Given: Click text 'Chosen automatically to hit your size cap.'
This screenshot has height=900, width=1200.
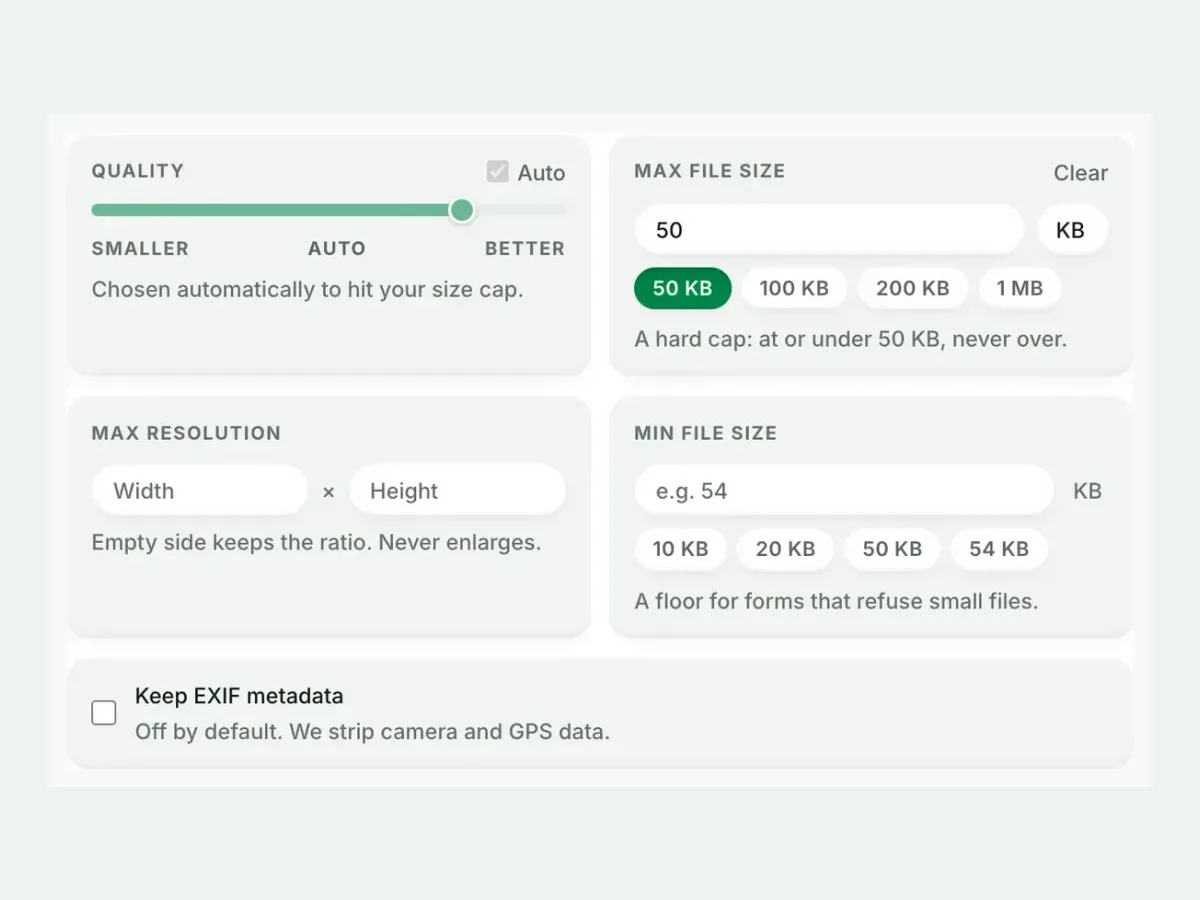Looking at the screenshot, I should click(x=308, y=290).
